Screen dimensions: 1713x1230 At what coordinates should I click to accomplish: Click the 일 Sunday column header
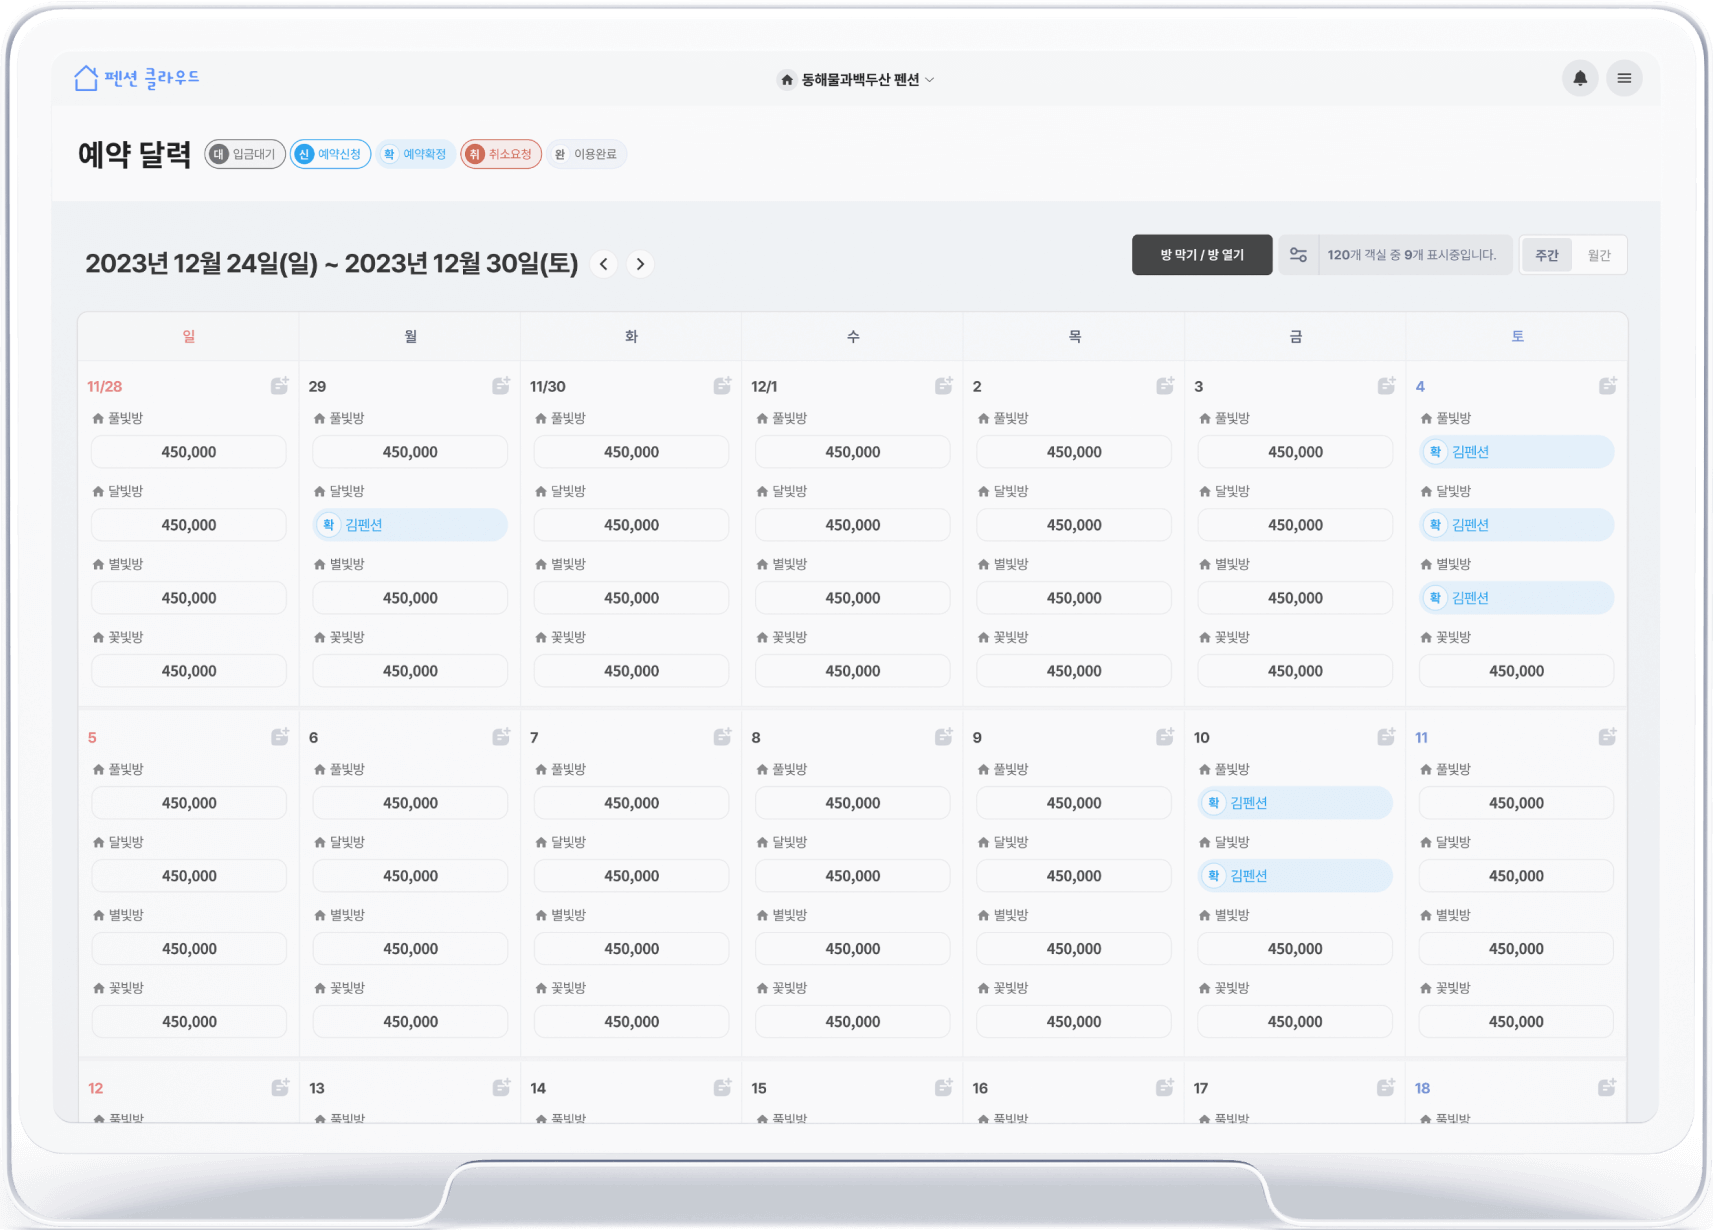pyautogui.click(x=189, y=337)
